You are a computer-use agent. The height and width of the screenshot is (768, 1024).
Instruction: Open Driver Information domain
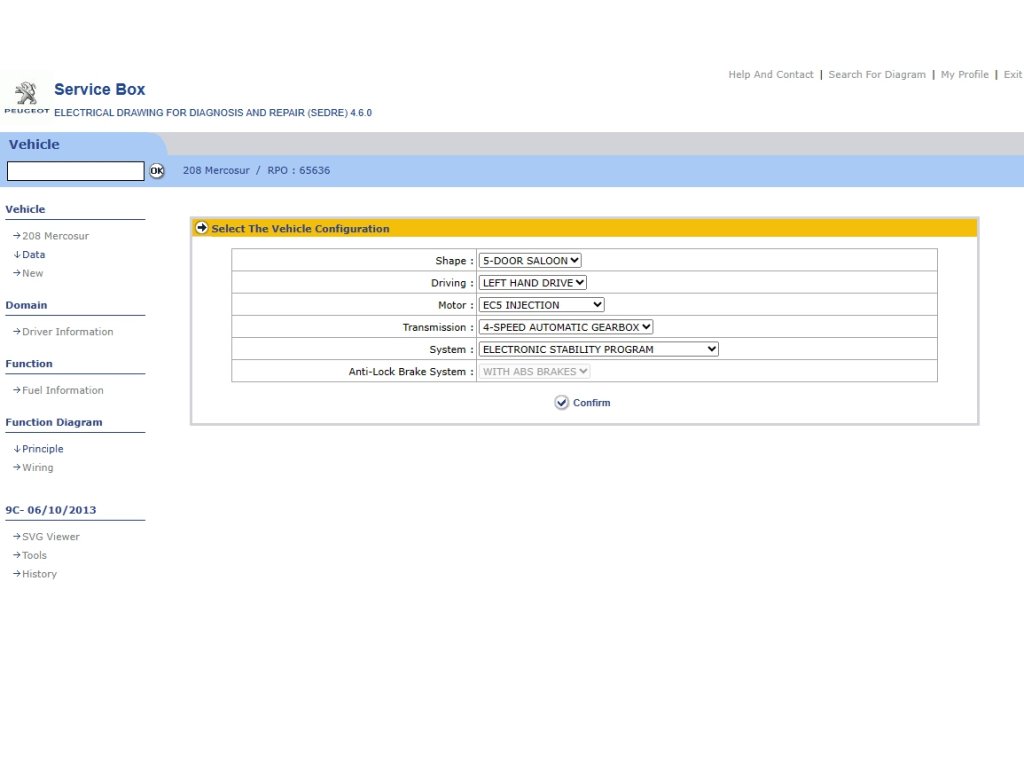point(67,332)
